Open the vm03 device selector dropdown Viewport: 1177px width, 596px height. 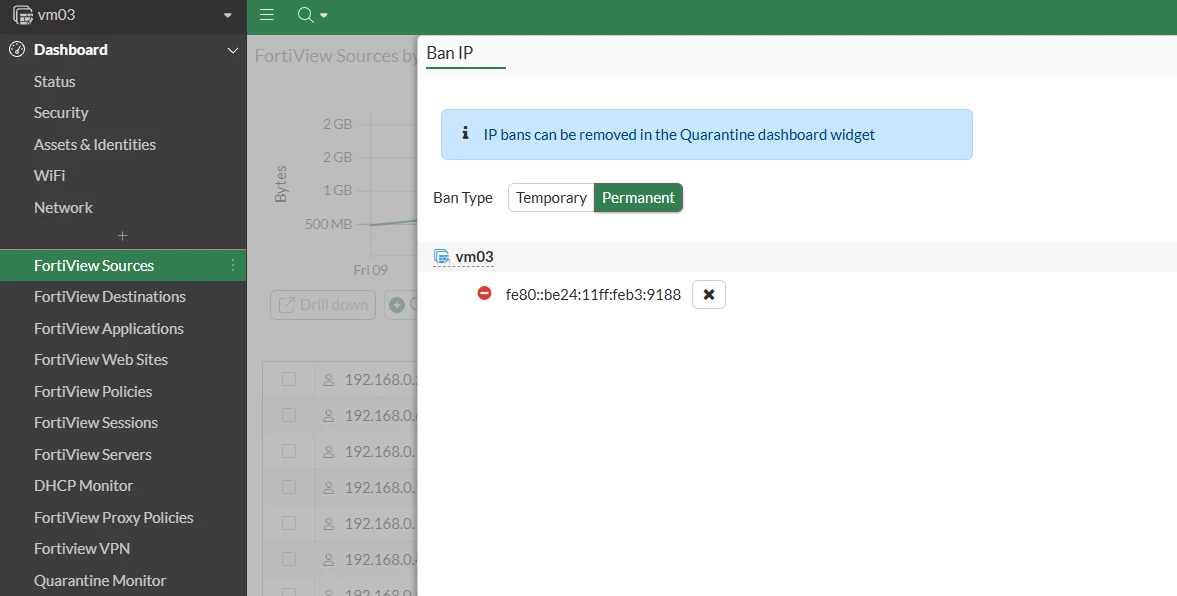pos(123,15)
